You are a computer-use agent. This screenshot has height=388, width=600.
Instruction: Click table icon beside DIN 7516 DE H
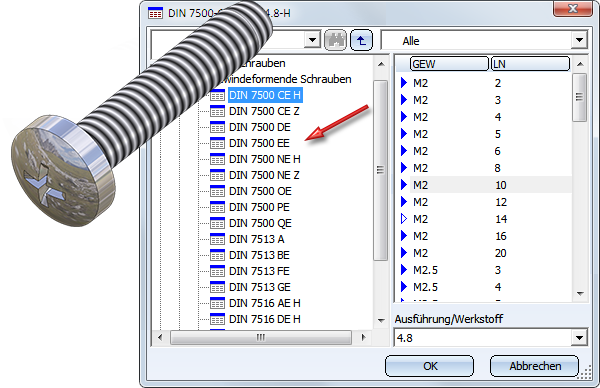tap(217, 319)
